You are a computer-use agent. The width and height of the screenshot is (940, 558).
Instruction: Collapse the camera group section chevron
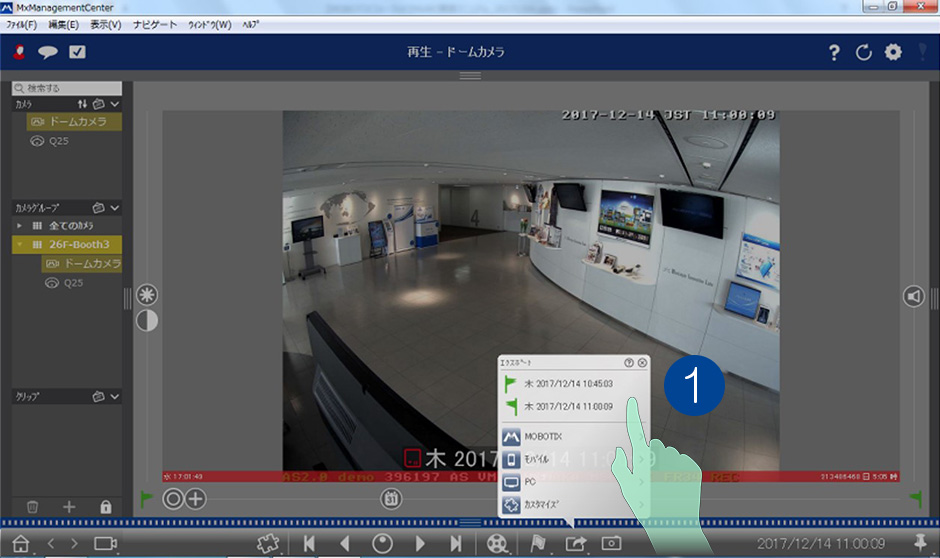point(115,207)
